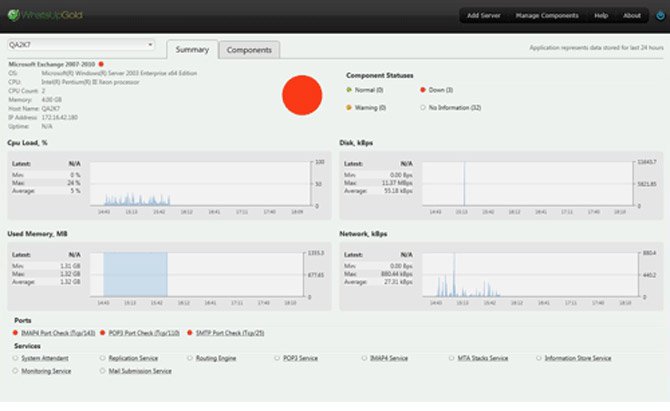Open Manage Components menu item
This screenshot has height=411, width=670.
(x=547, y=15)
